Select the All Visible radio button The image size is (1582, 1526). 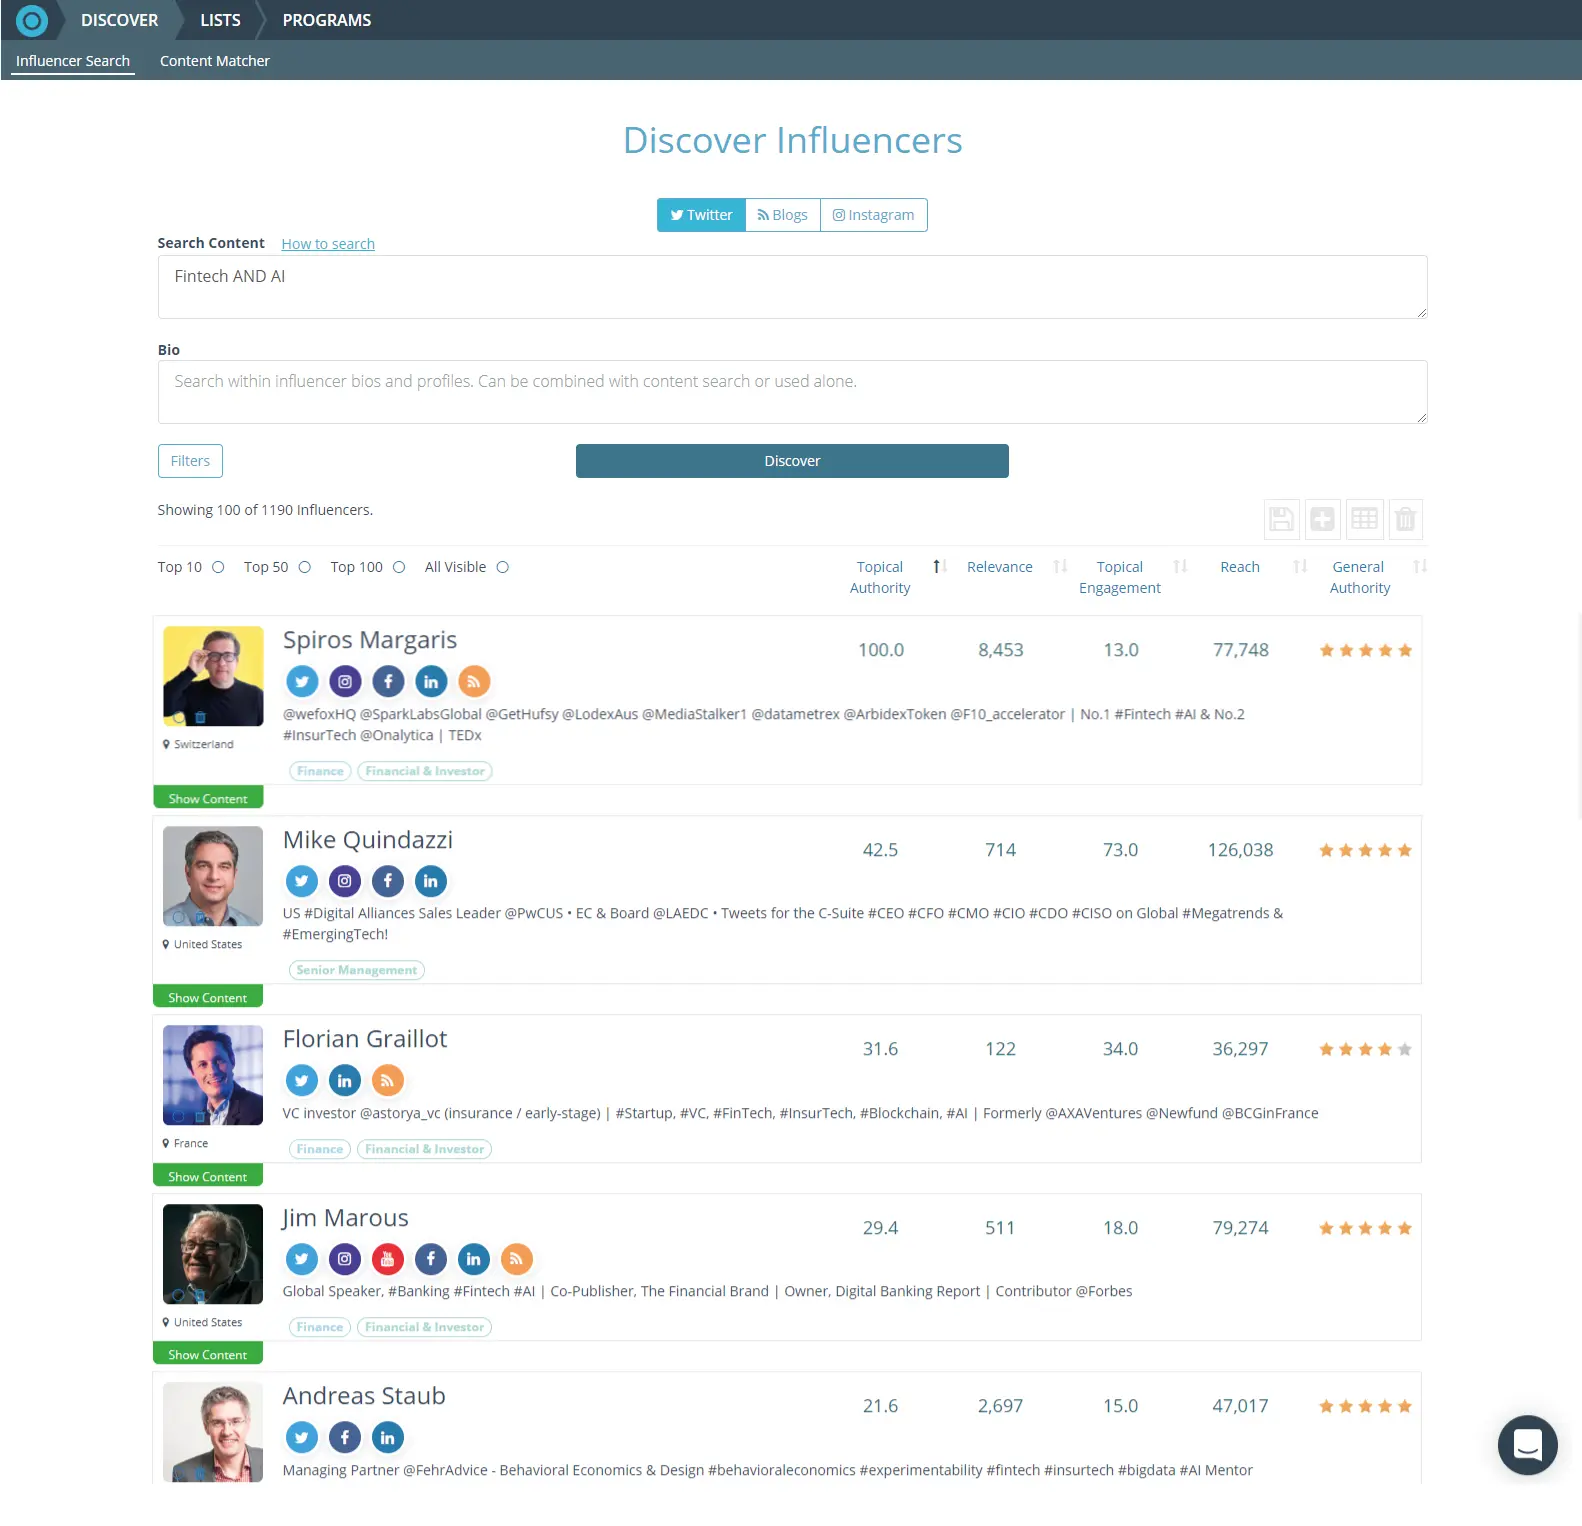[503, 567]
